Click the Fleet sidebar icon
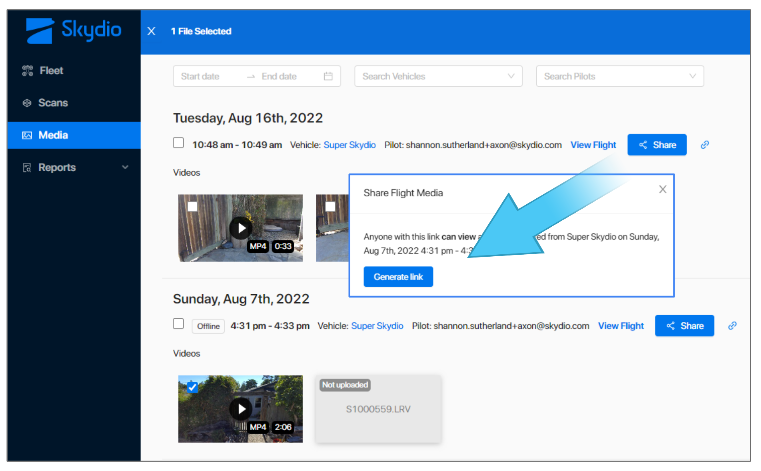 click(27, 71)
